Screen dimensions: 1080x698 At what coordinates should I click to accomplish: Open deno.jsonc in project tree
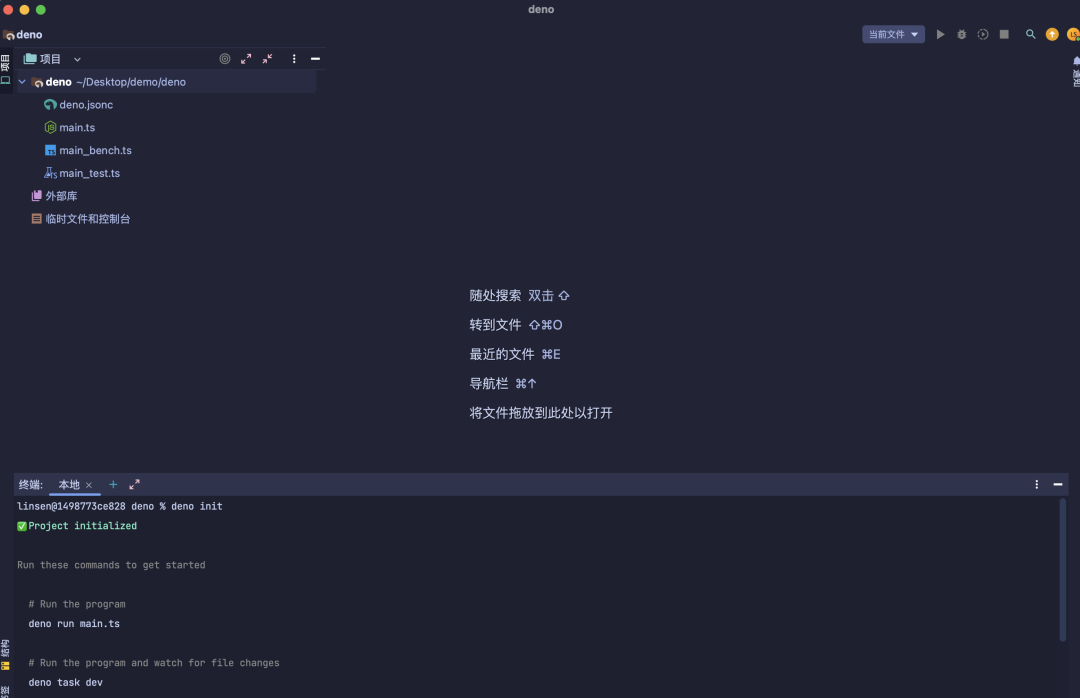coord(86,105)
